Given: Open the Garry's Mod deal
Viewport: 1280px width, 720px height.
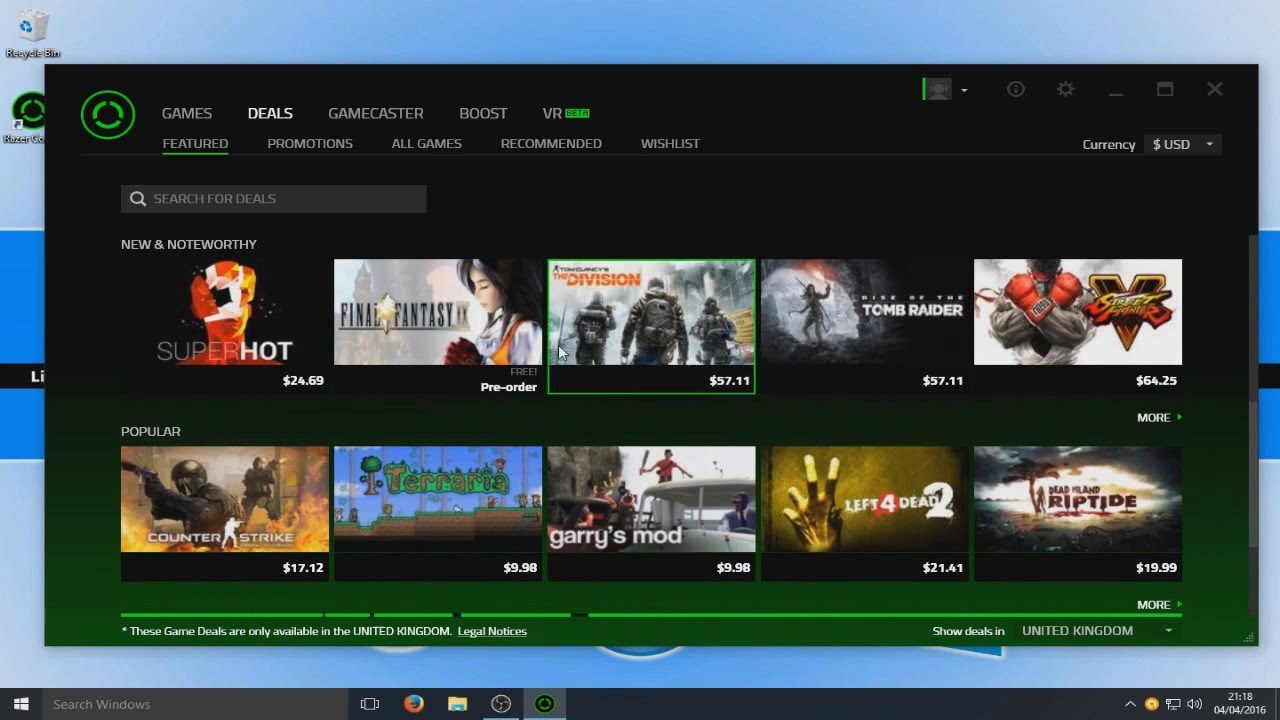Looking at the screenshot, I should click(x=651, y=513).
